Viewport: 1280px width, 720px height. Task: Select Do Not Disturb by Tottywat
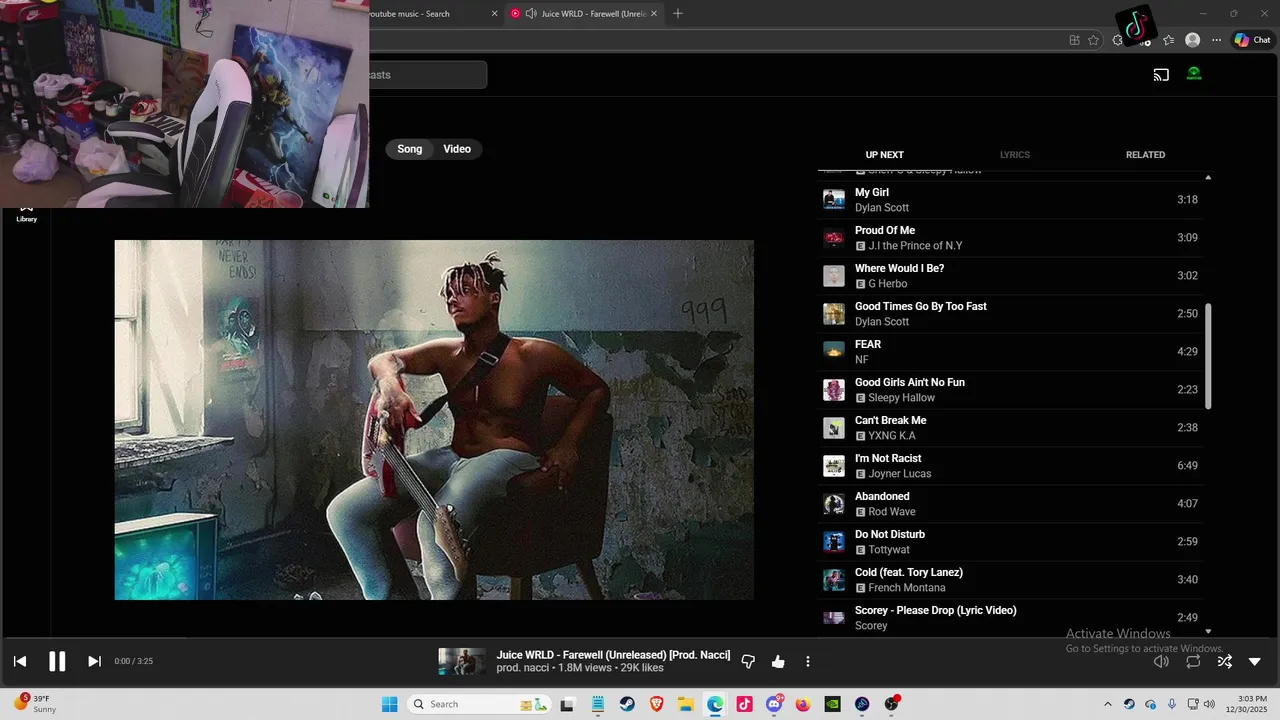click(x=1011, y=542)
